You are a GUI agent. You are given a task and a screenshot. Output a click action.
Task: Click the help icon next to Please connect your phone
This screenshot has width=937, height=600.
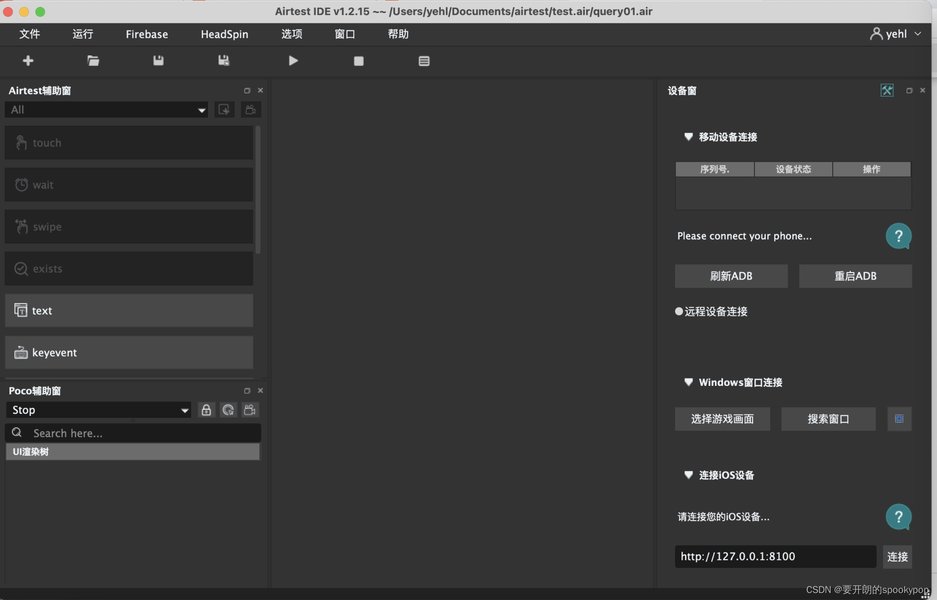coord(898,236)
